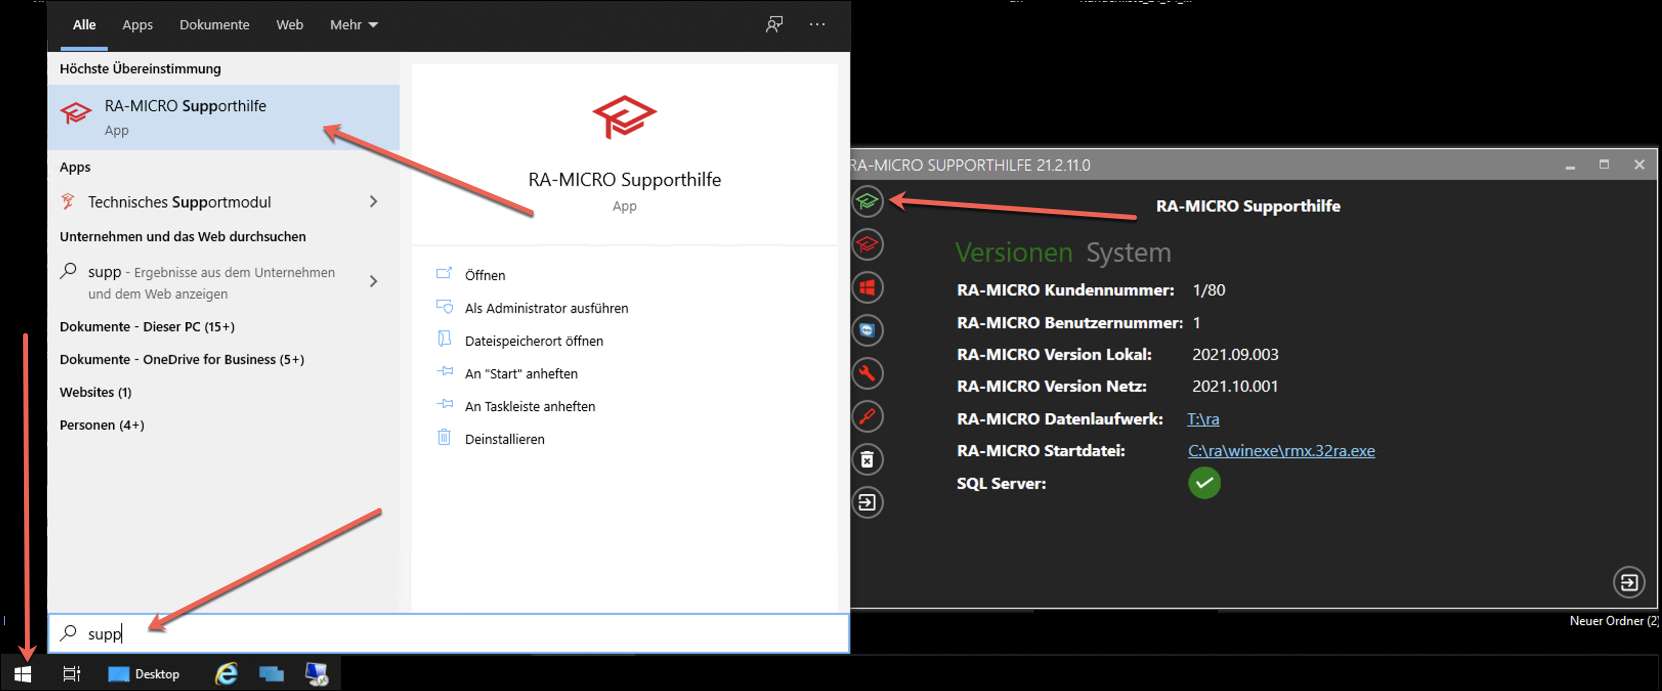The height and width of the screenshot is (691, 1662).
Task: Open the three-dots options menu in search
Action: pos(818,24)
